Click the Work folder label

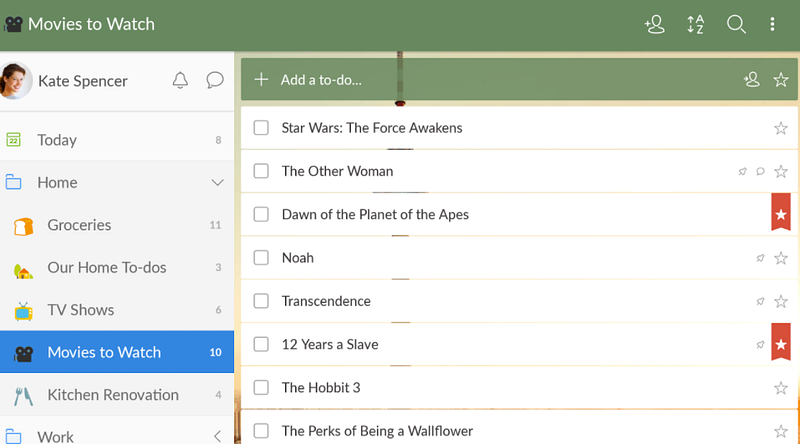55,437
